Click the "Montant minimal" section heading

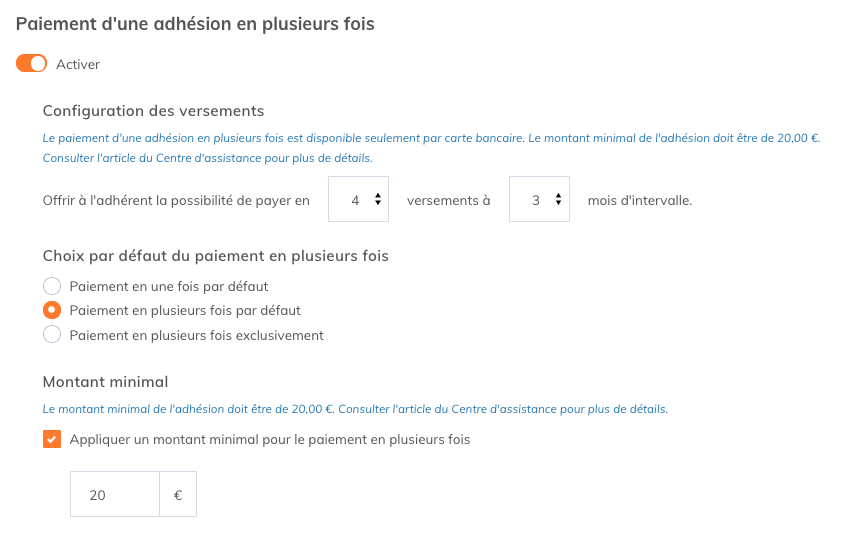click(x=105, y=381)
